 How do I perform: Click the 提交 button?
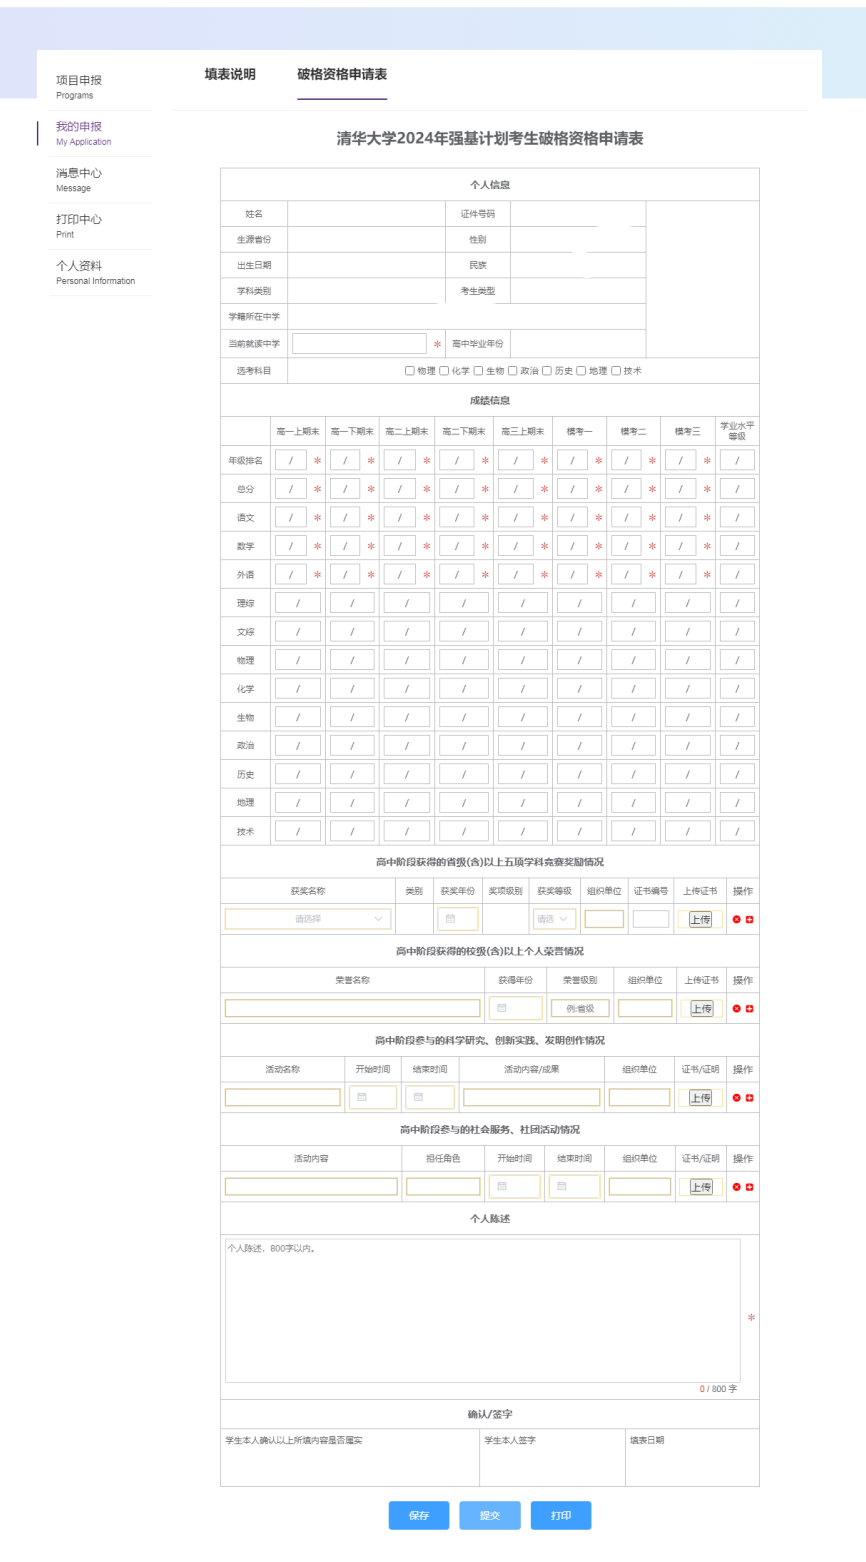point(490,1515)
